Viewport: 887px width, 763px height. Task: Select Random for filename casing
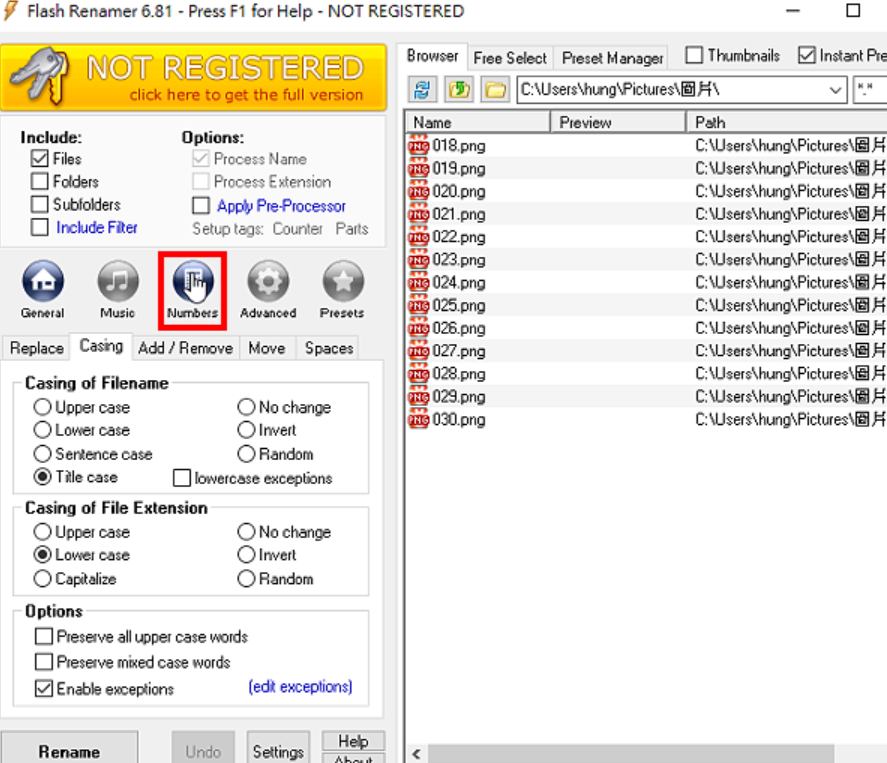(x=246, y=454)
